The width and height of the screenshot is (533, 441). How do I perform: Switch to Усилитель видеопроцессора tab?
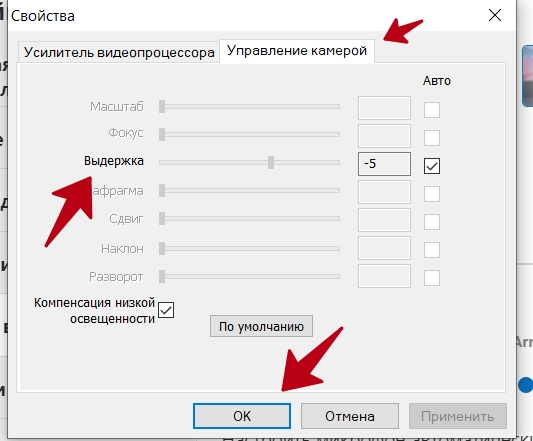tap(119, 52)
